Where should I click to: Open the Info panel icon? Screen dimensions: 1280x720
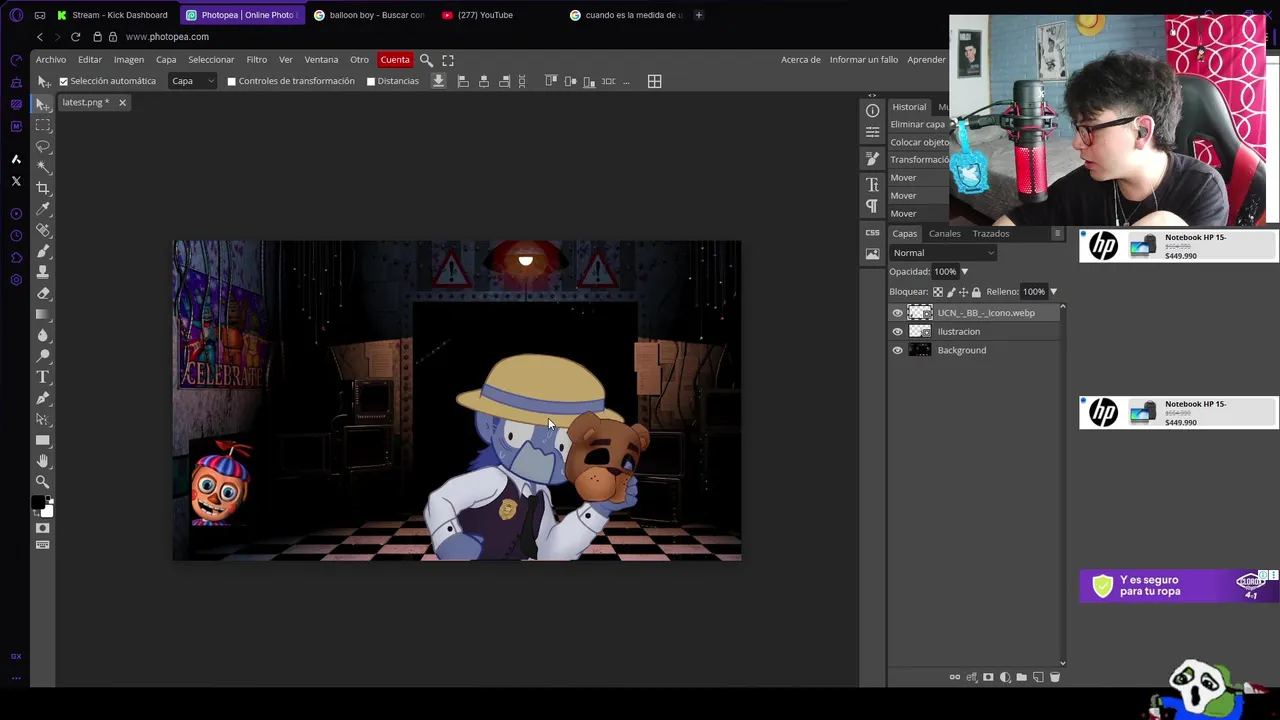(872, 111)
